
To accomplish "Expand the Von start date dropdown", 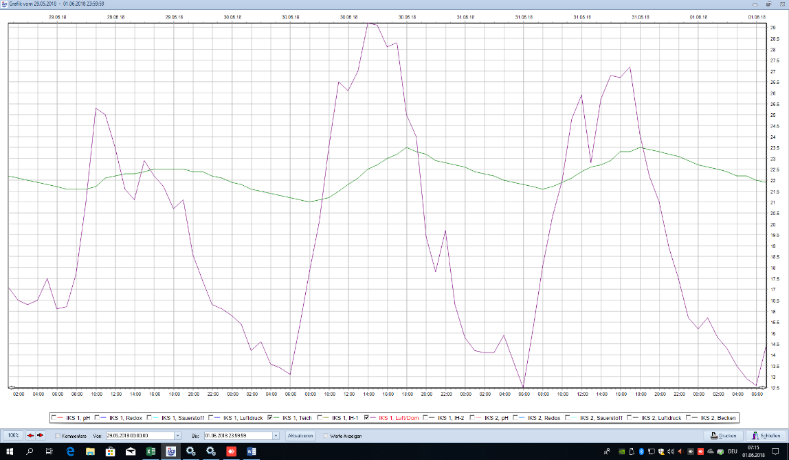I will coord(178,436).
